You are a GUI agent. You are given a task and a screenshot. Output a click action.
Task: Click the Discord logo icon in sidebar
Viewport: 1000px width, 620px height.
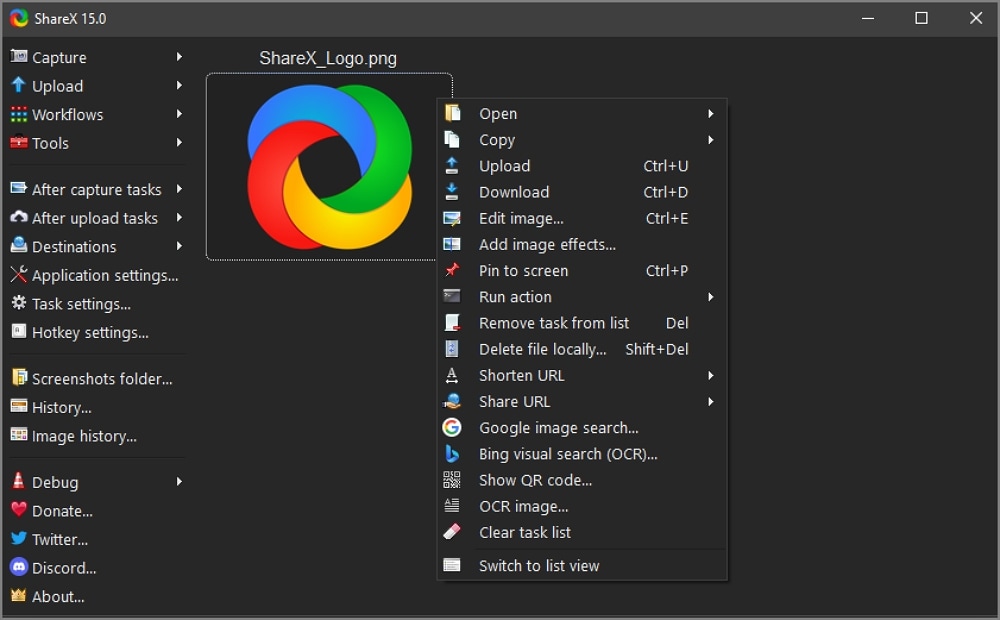click(18, 567)
